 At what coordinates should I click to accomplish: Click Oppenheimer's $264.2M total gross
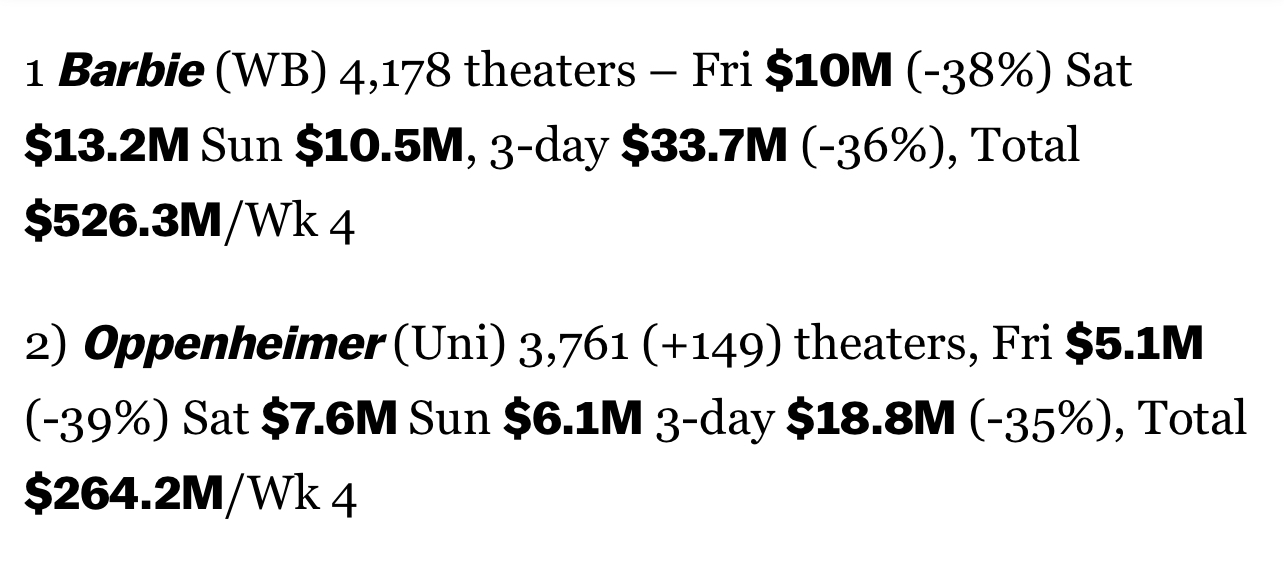123,495
